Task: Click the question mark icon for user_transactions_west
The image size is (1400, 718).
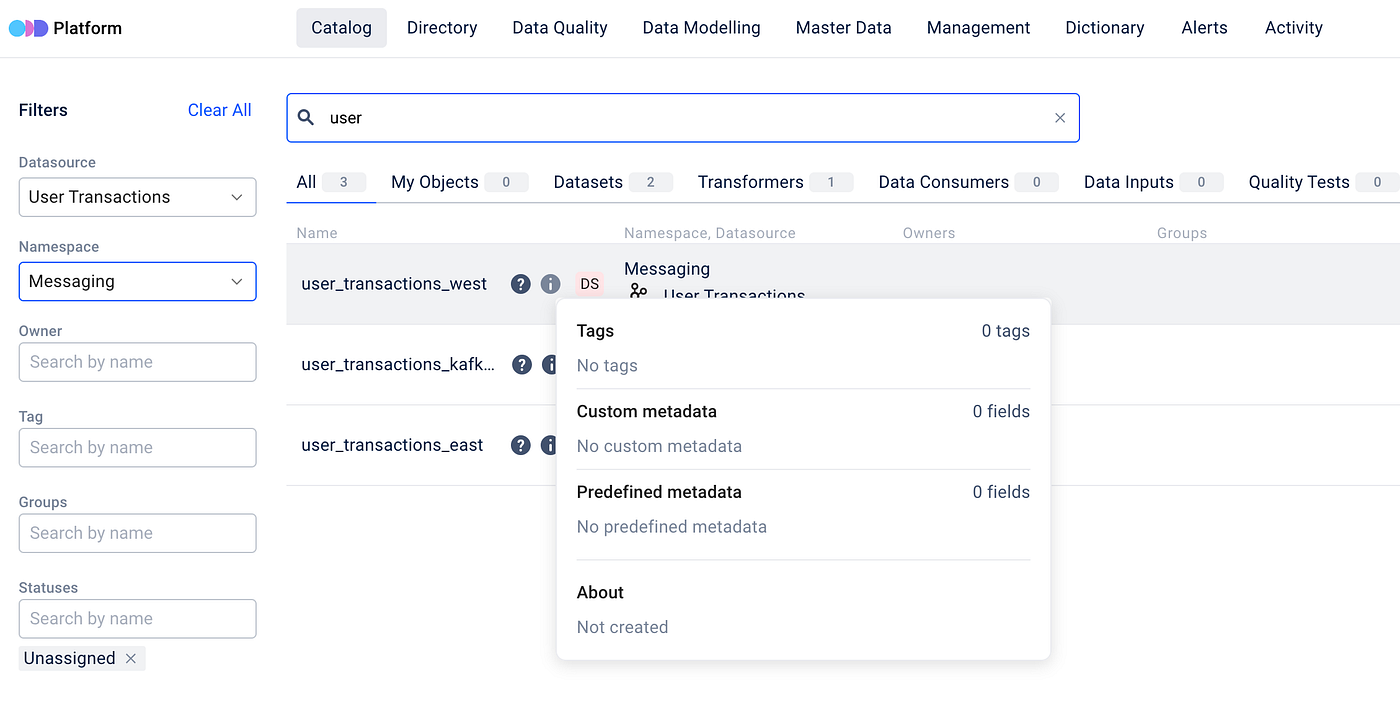Action: (520, 284)
